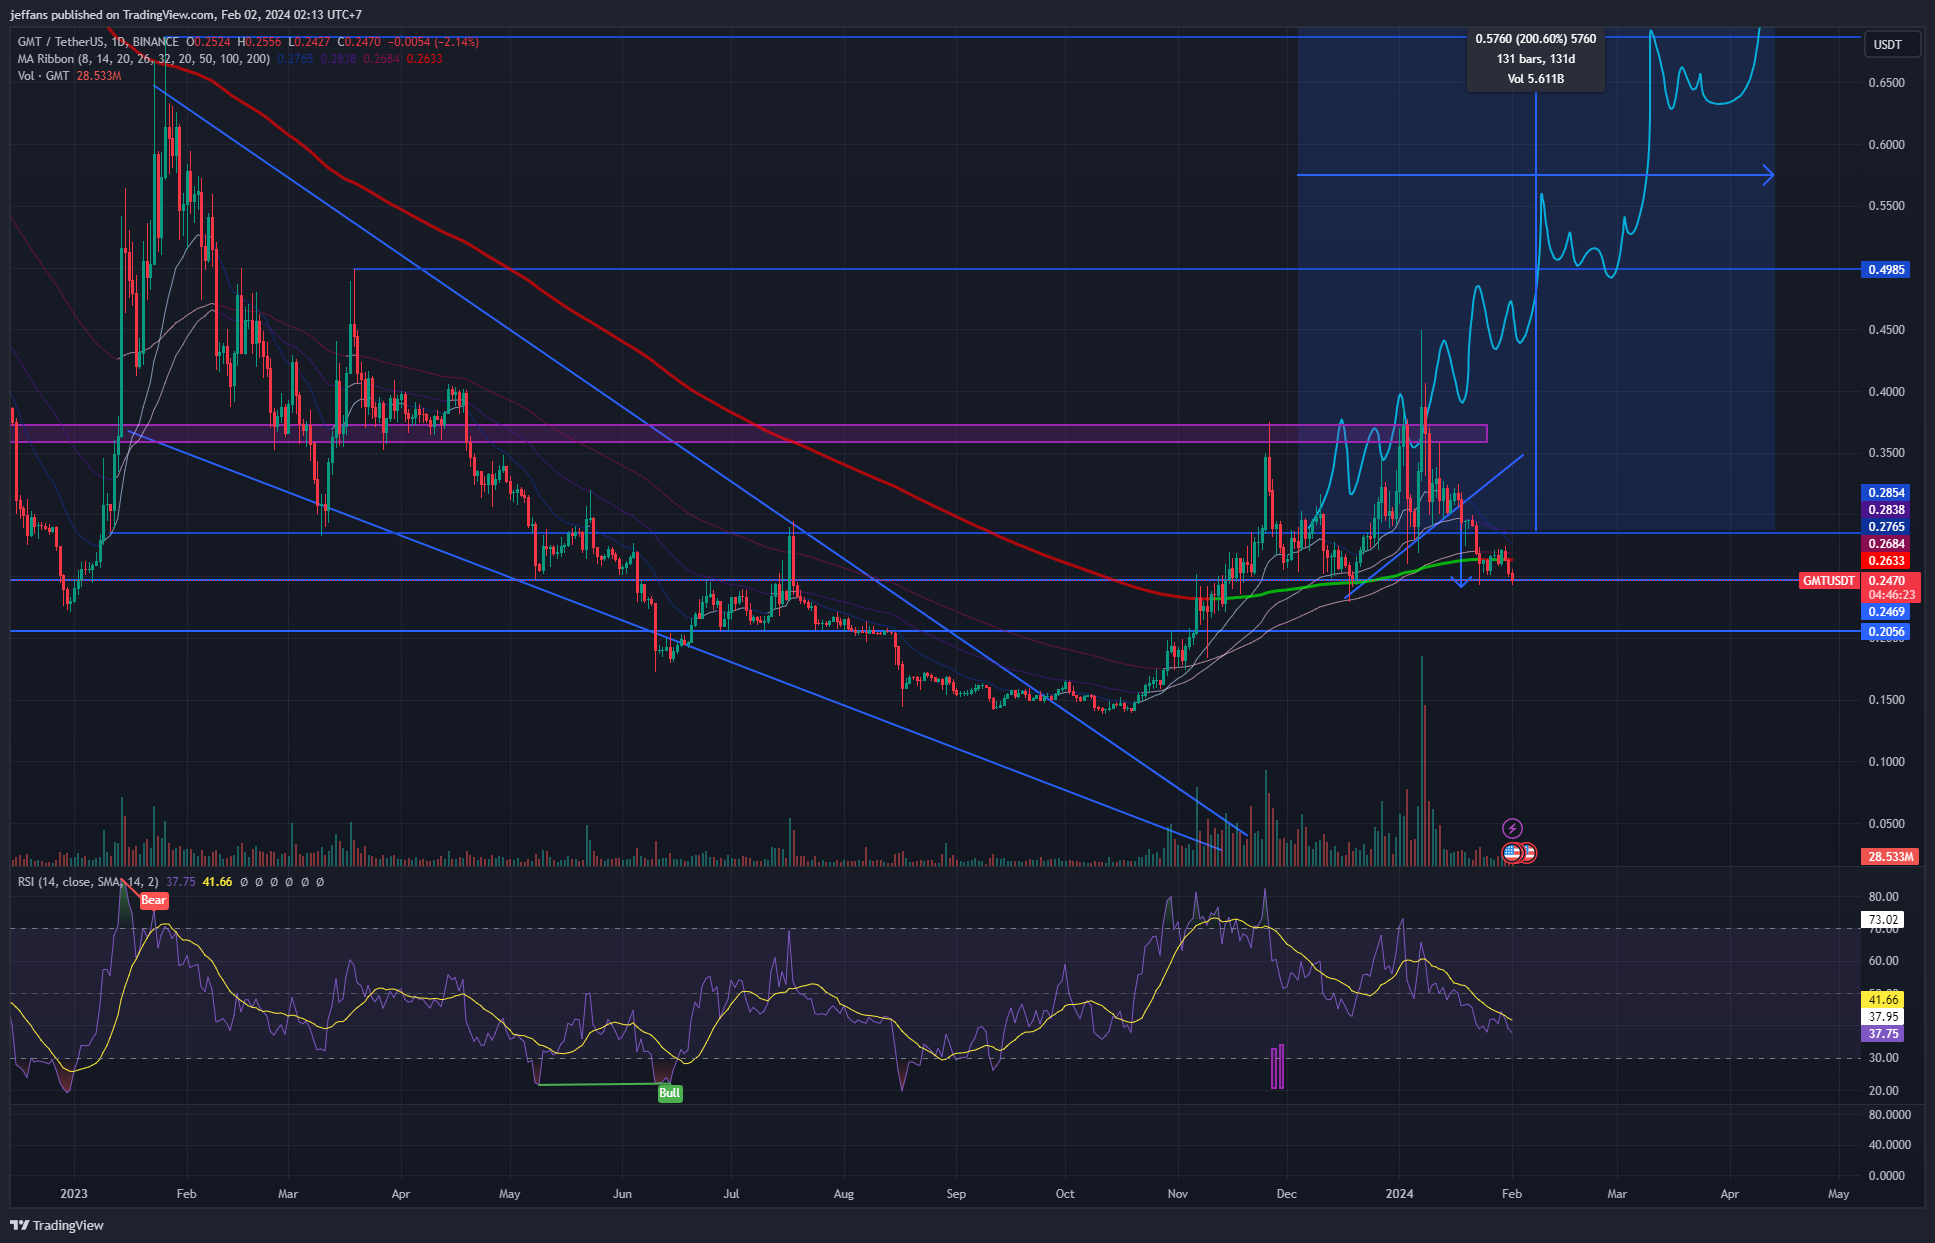Select the RSI indicator legend
Viewport: 1935px width, 1243px height.
coord(88,882)
